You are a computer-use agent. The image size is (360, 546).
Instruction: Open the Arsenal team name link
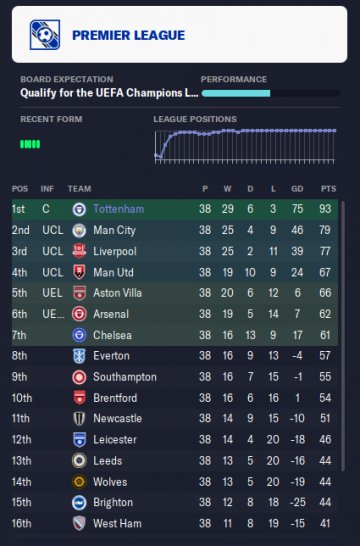point(111,314)
